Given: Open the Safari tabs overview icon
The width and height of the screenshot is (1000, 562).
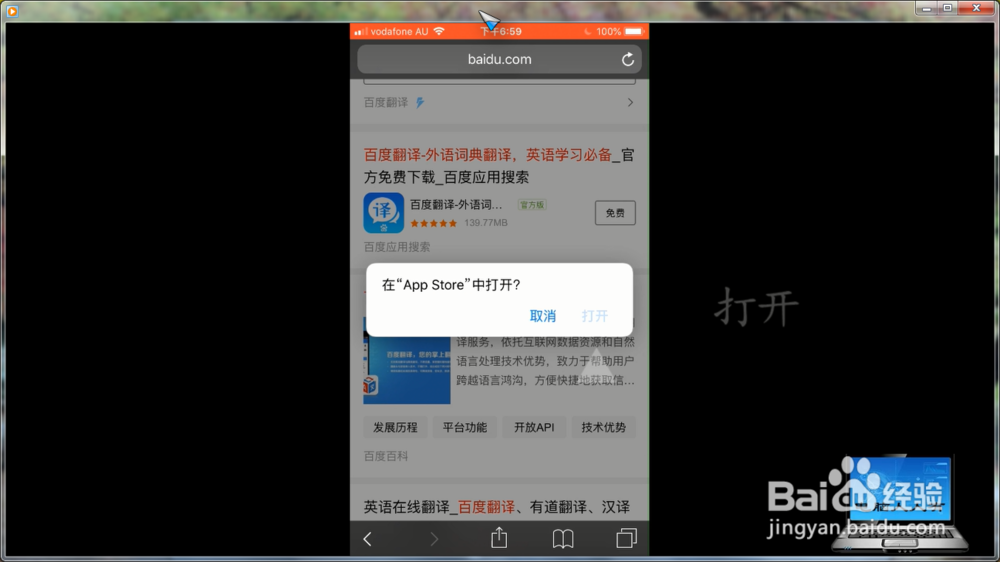Looking at the screenshot, I should (x=626, y=538).
